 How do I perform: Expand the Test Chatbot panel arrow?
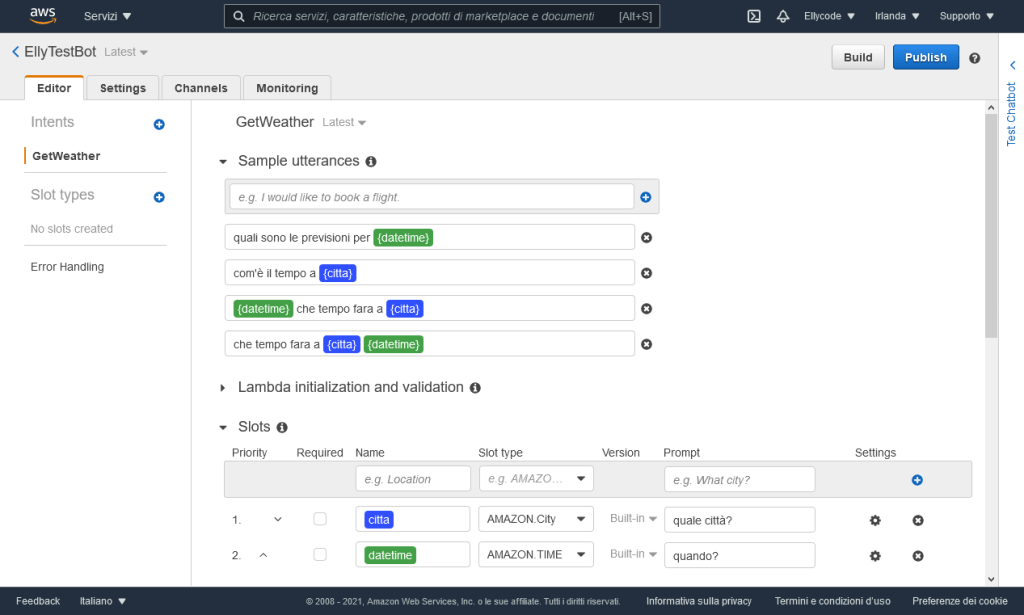pyautogui.click(x=1012, y=65)
